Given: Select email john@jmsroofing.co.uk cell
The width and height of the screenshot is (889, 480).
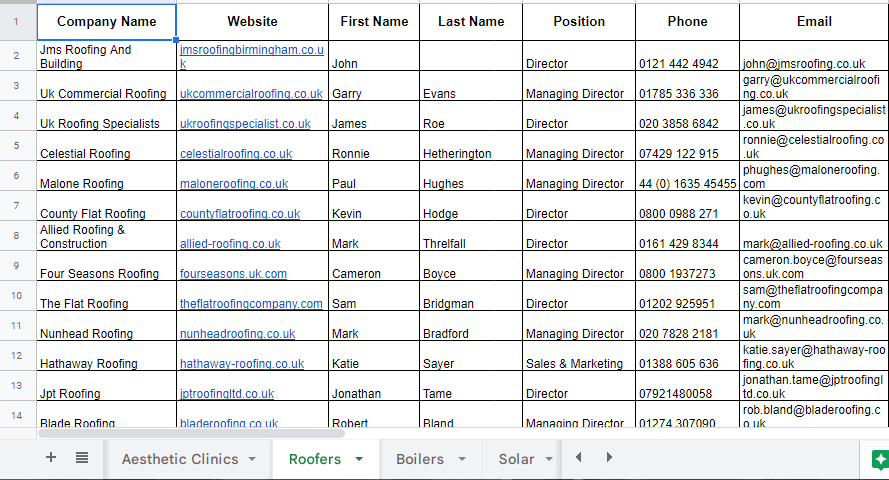Looking at the screenshot, I should click(x=814, y=56).
